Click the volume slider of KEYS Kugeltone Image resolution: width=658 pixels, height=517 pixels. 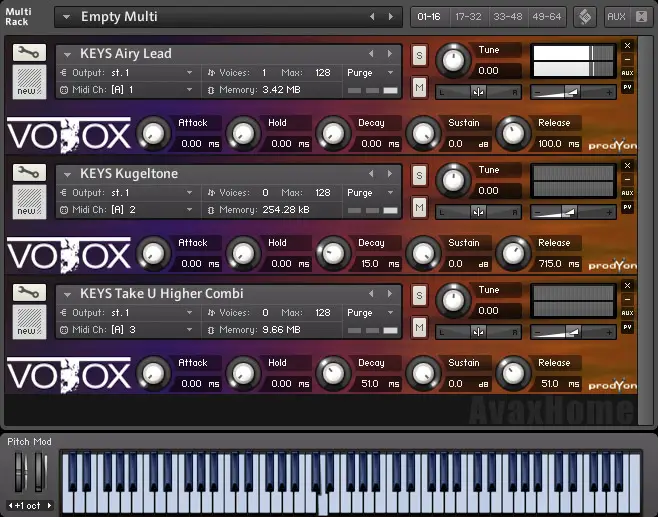click(x=573, y=212)
